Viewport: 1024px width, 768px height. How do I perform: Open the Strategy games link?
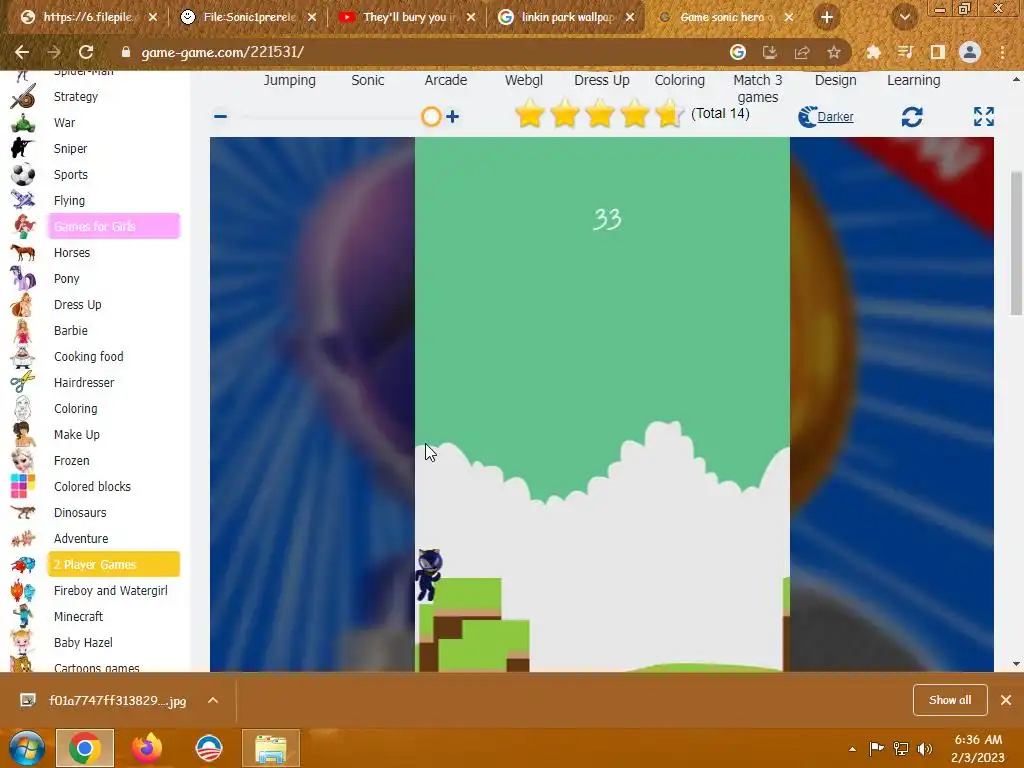point(76,97)
